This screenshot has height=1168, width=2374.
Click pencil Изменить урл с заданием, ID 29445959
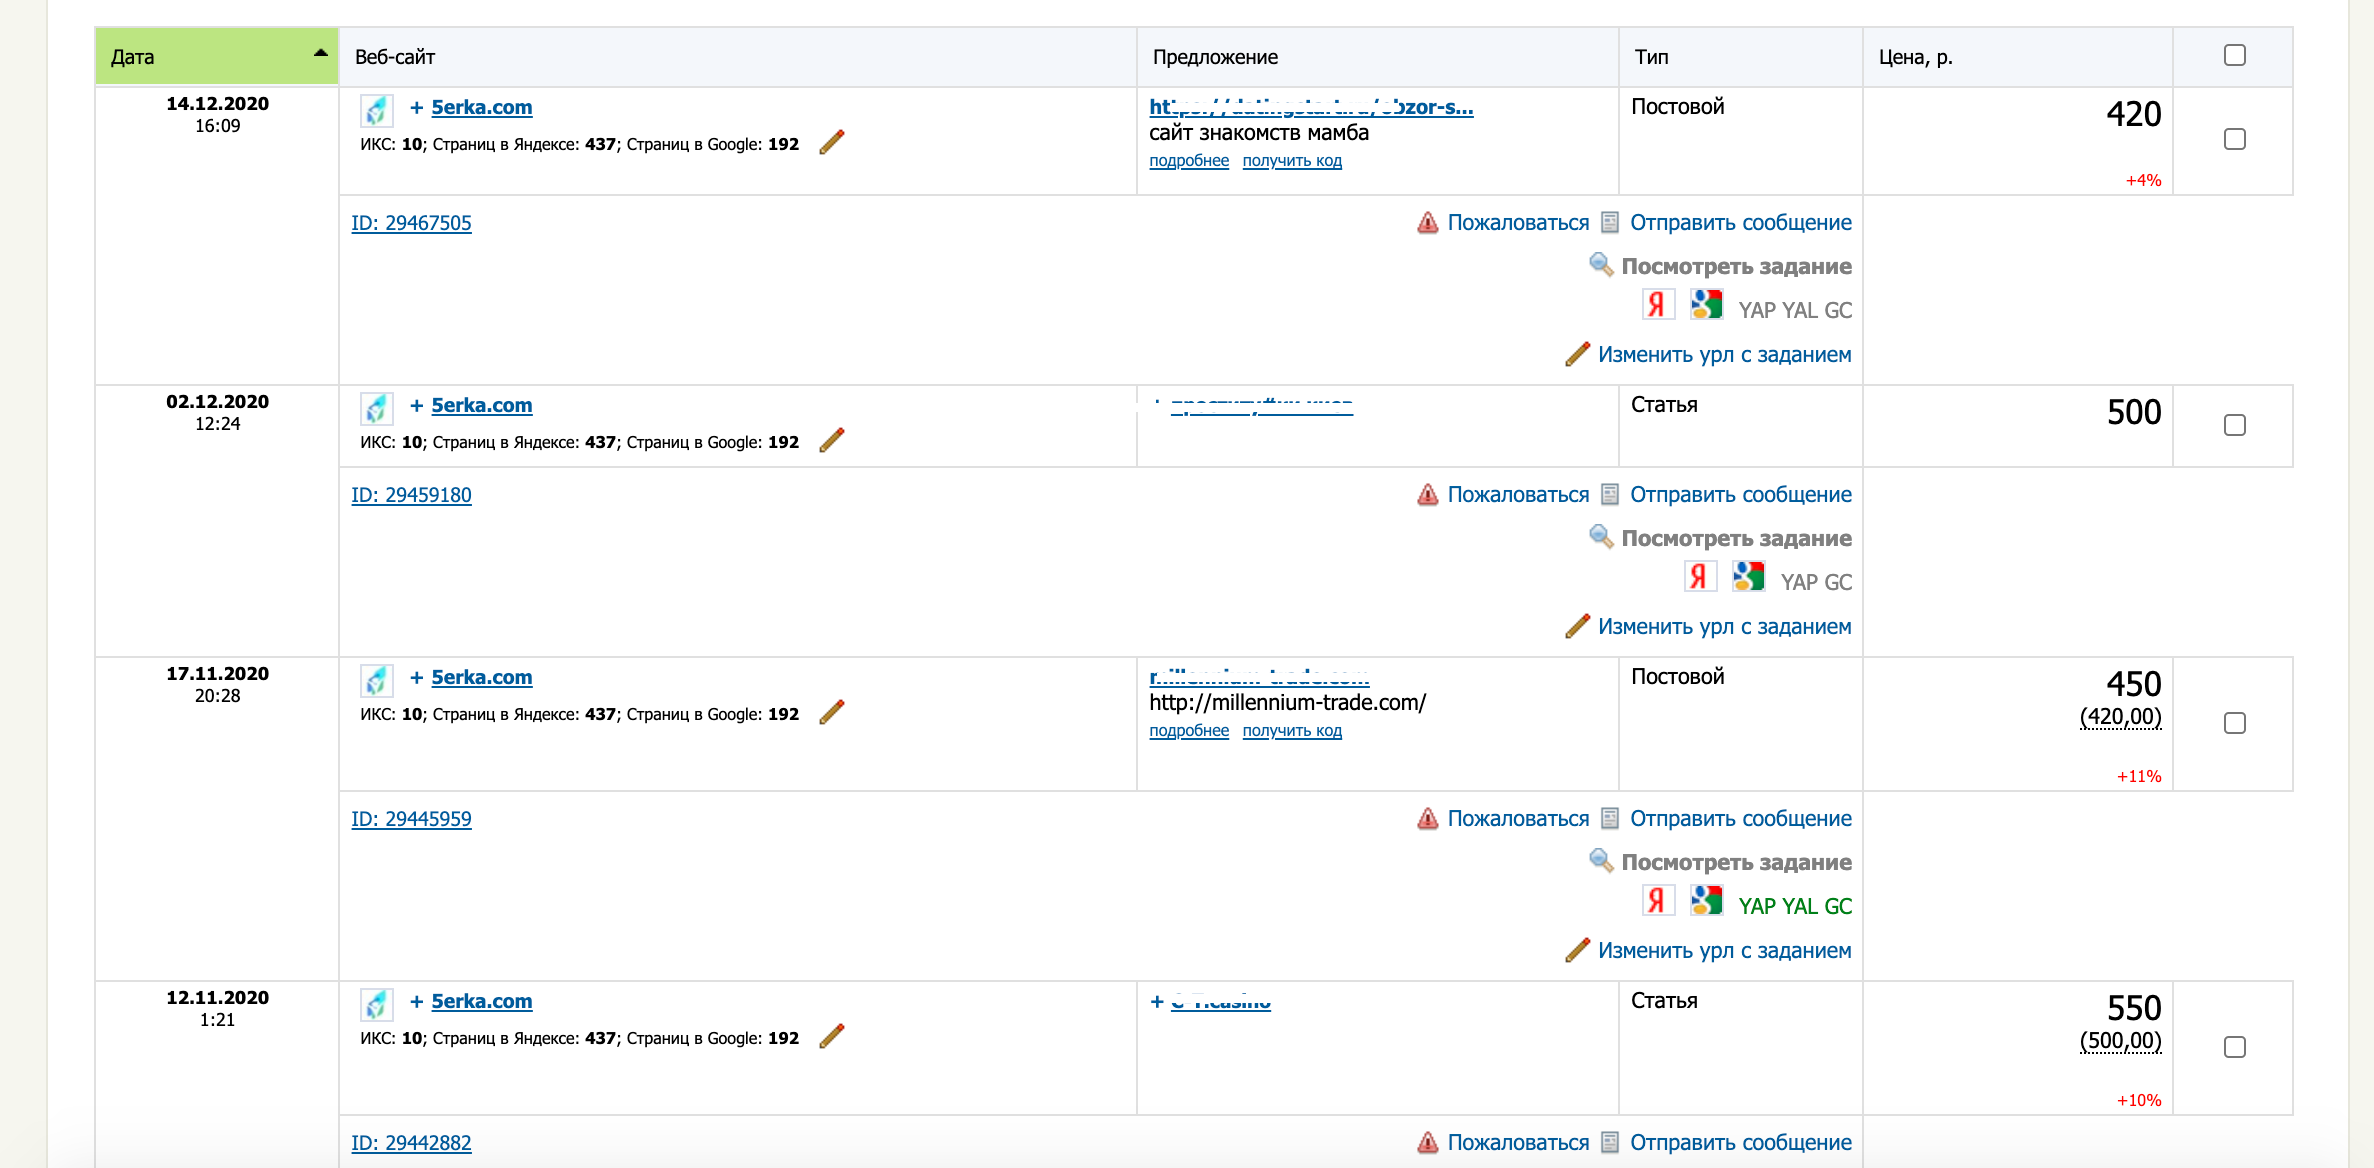1577,950
